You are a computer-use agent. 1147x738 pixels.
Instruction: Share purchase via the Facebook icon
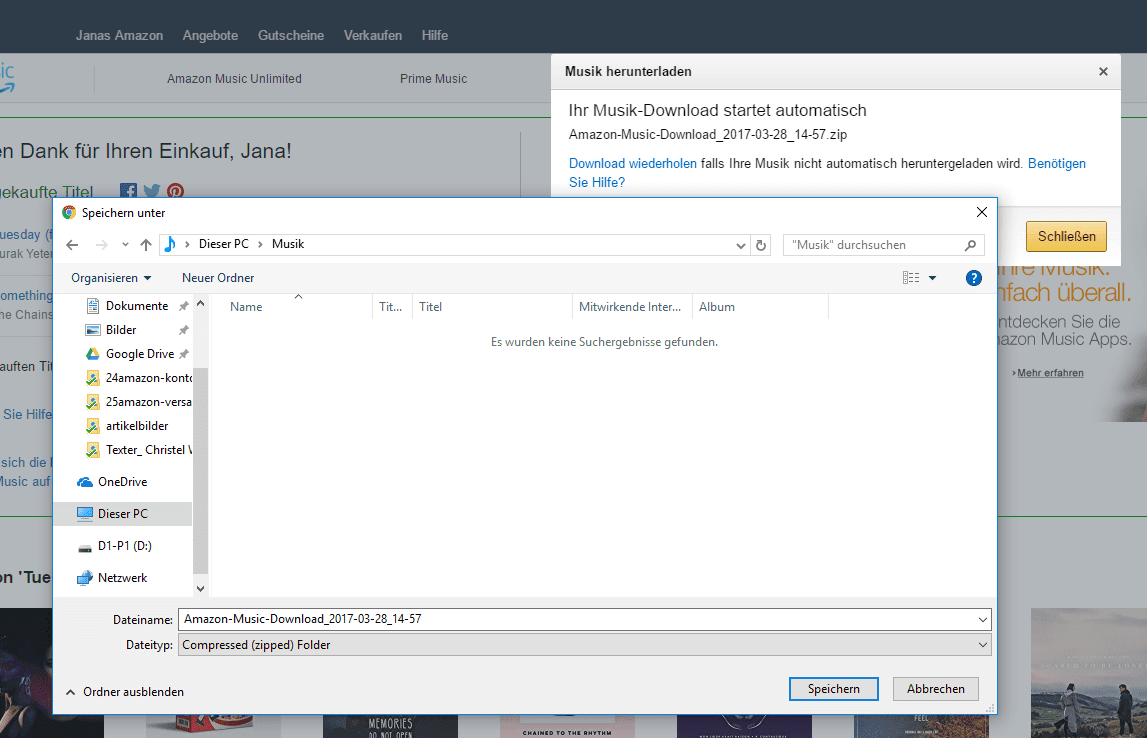tap(128, 191)
